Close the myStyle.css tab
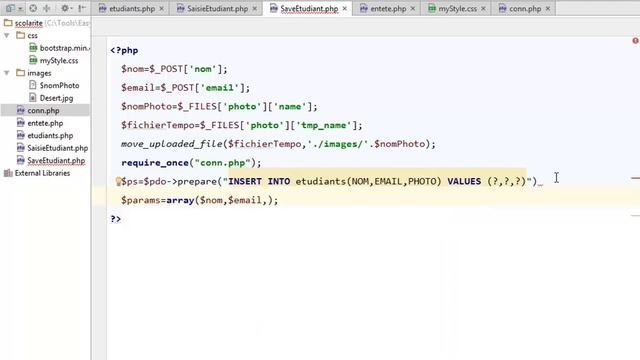 [484, 9]
